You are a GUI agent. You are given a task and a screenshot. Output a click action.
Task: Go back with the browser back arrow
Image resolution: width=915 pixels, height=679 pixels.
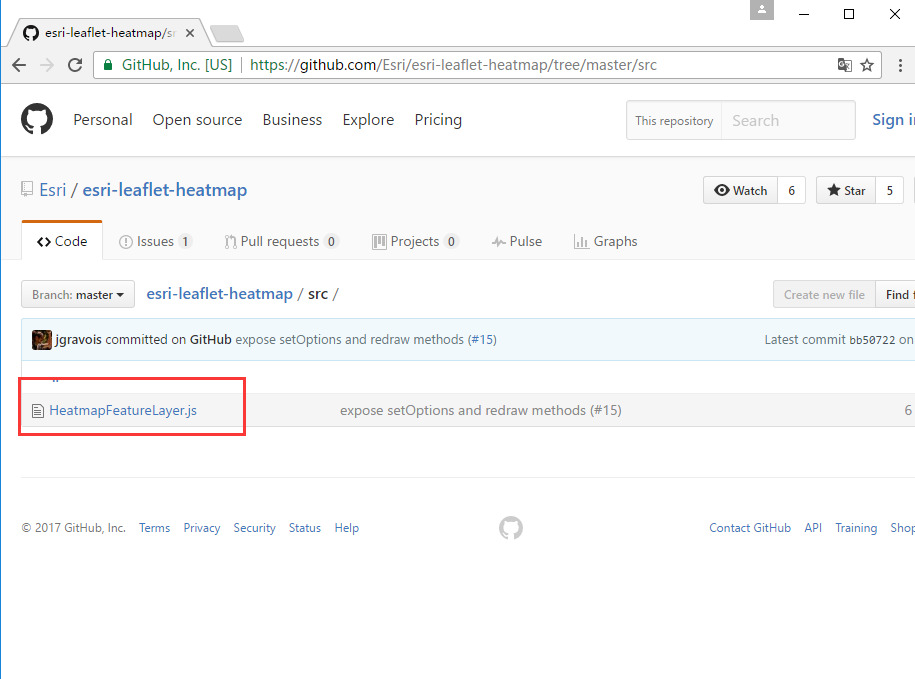19,65
